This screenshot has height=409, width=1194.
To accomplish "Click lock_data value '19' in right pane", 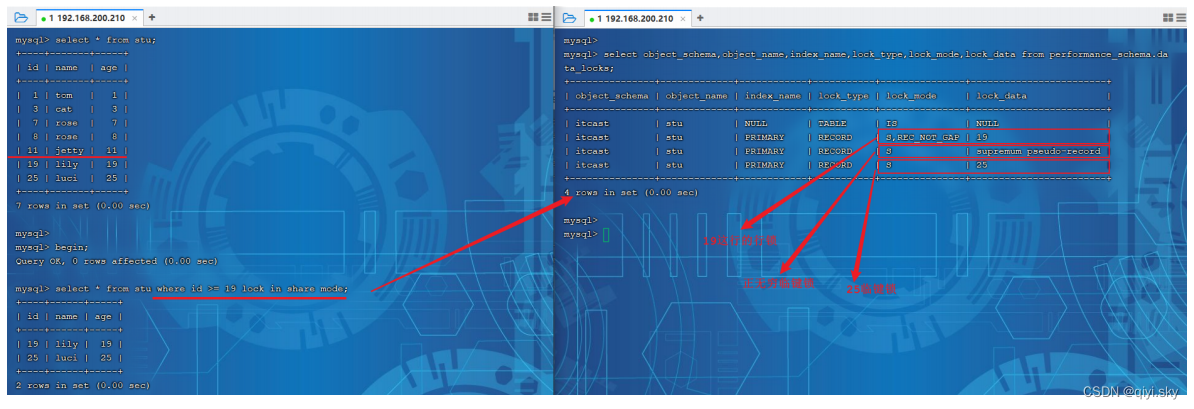I will tap(982, 137).
